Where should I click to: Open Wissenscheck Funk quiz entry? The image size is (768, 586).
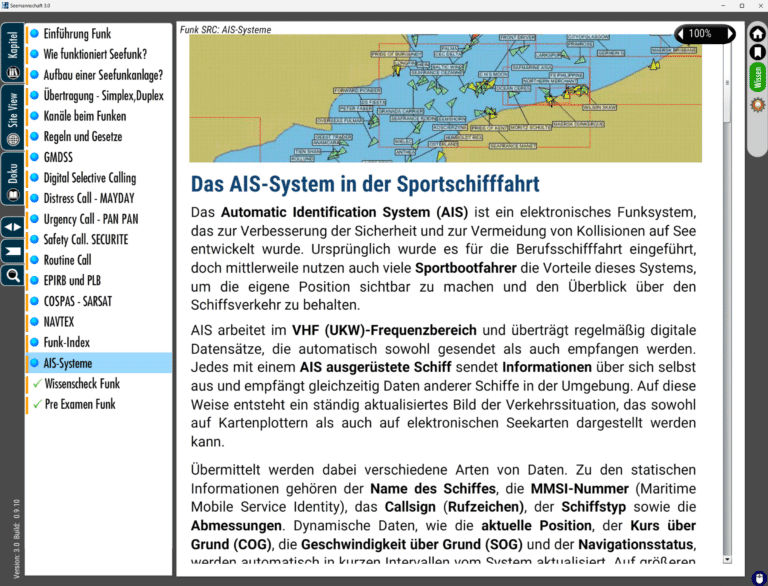tap(98, 384)
